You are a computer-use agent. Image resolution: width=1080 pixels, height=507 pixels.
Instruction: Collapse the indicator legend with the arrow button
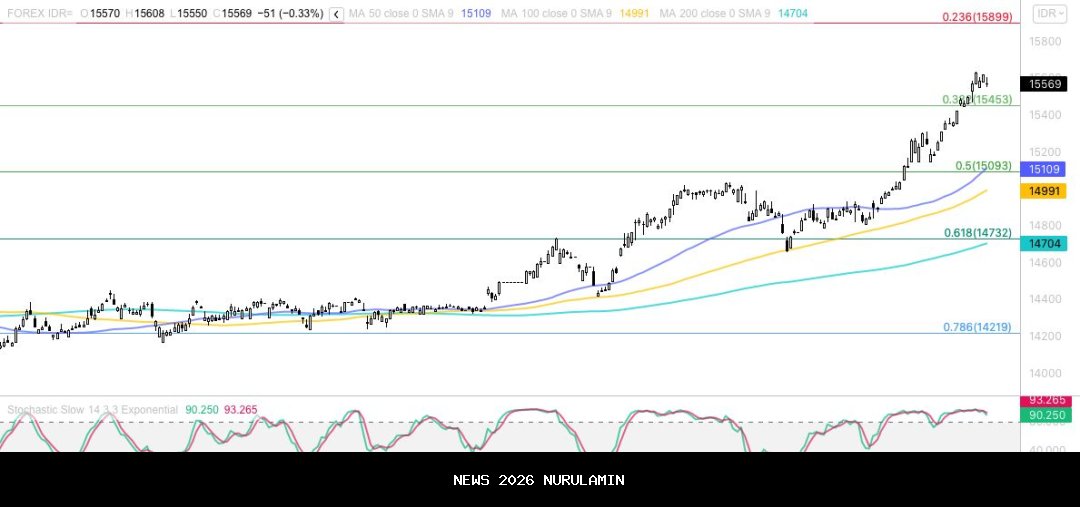click(x=336, y=14)
